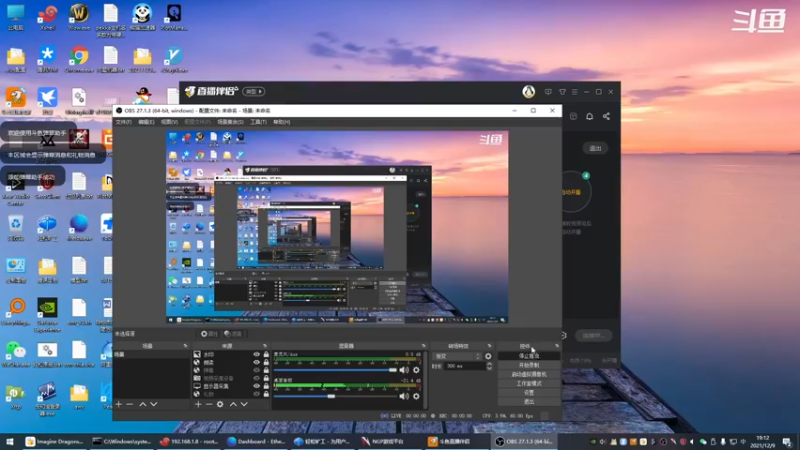Viewport: 800px width, 450px height.
Task: Toggle lock on the last source row
Action: click(x=266, y=394)
